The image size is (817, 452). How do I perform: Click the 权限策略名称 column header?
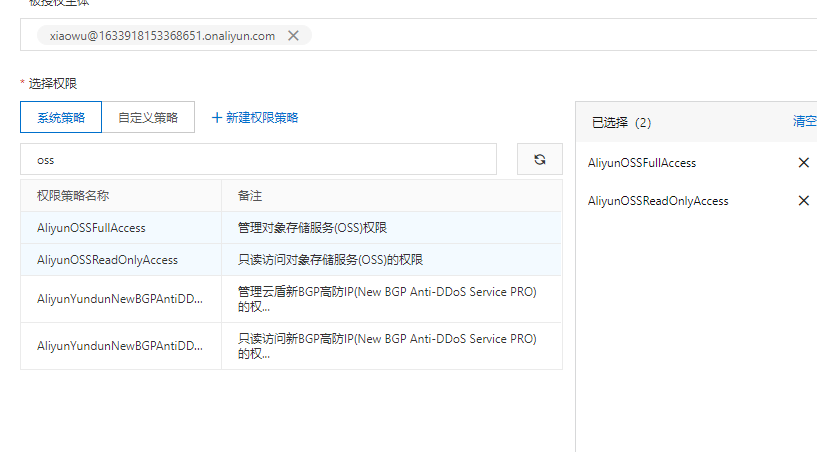click(x=73, y=196)
